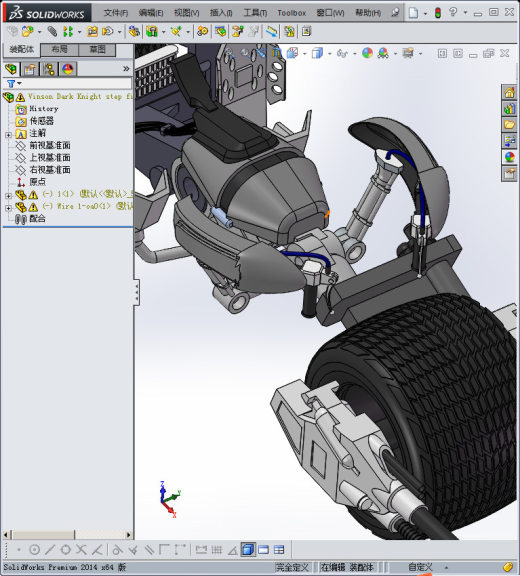The width and height of the screenshot is (520, 576).
Task: Expand the 1<1> component node
Action: click(8, 196)
